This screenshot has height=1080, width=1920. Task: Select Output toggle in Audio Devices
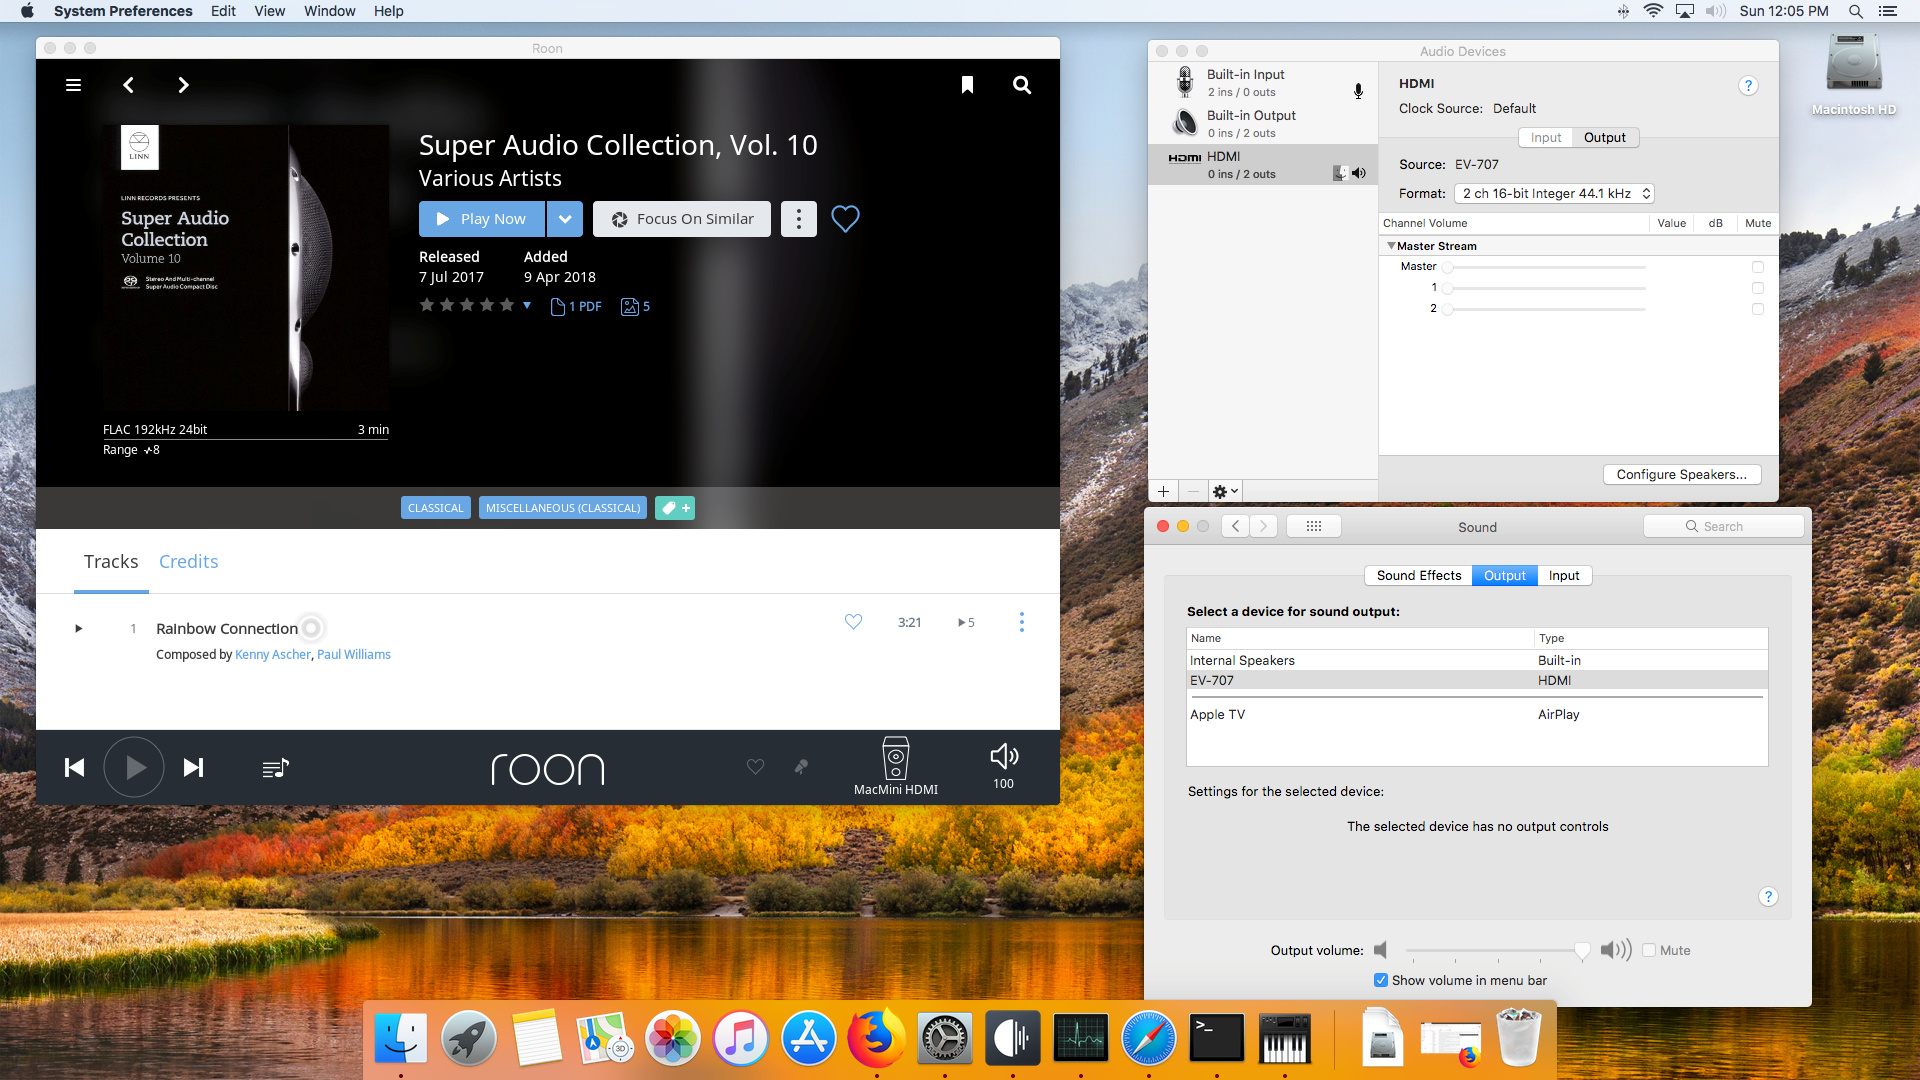point(1605,137)
